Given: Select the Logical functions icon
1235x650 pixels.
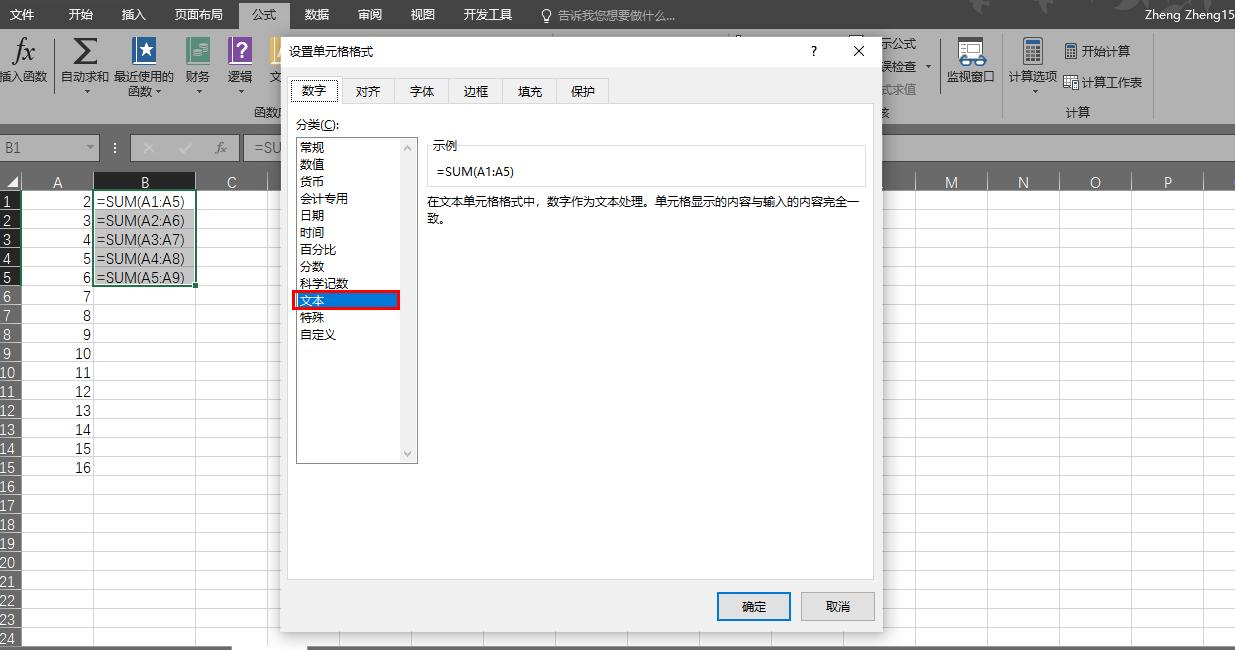Looking at the screenshot, I should (x=240, y=50).
